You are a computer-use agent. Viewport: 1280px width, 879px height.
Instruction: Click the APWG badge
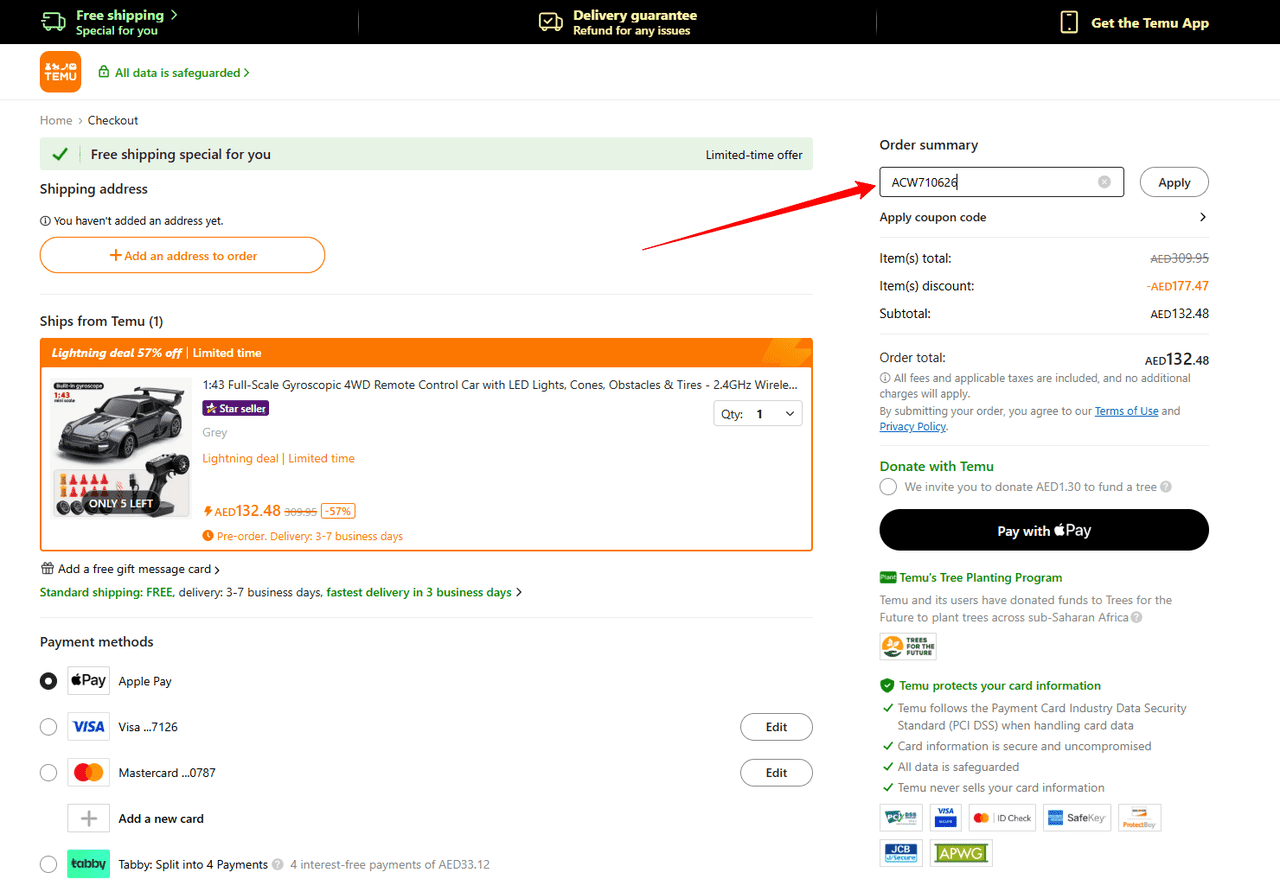(961, 853)
